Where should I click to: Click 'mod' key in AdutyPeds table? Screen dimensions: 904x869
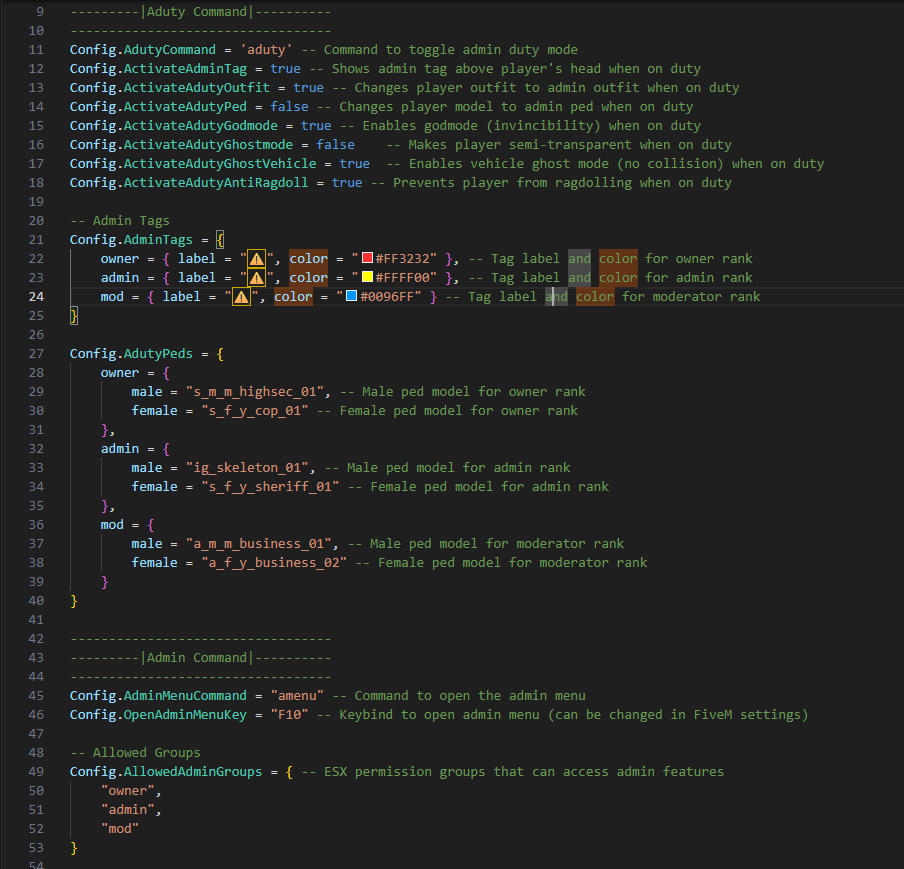tap(112, 525)
